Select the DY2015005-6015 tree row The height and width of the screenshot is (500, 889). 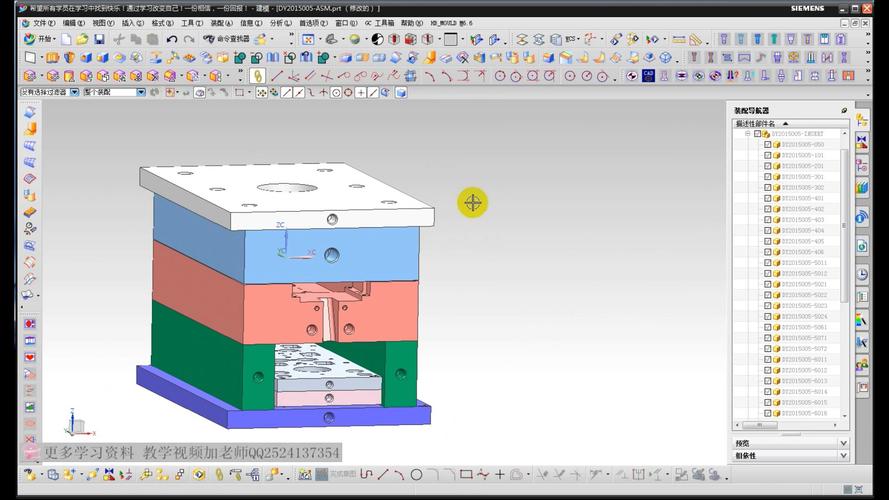click(788, 402)
